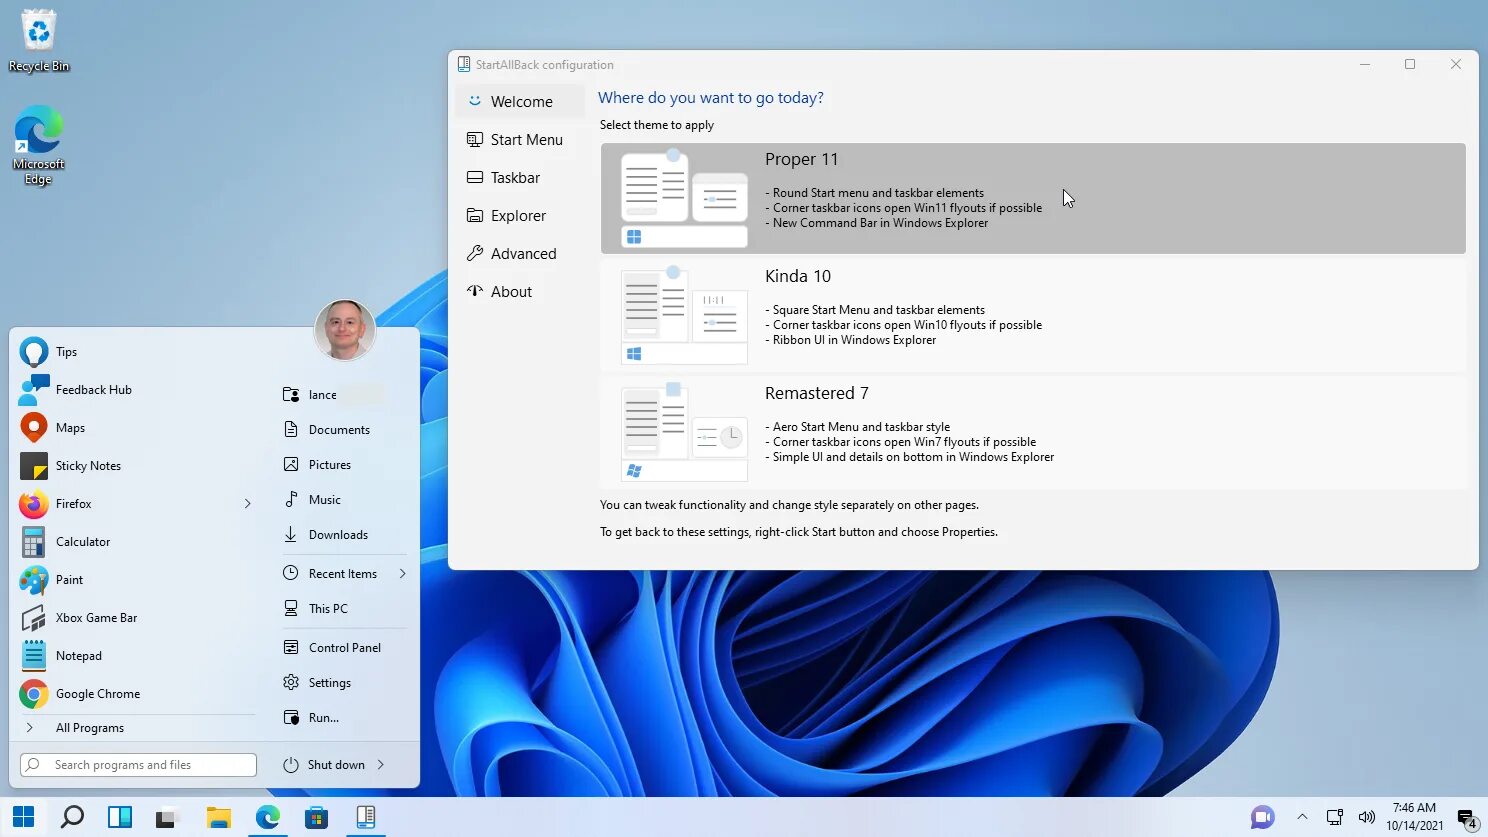Open volume control tray icon
1488x837 pixels.
tap(1367, 817)
